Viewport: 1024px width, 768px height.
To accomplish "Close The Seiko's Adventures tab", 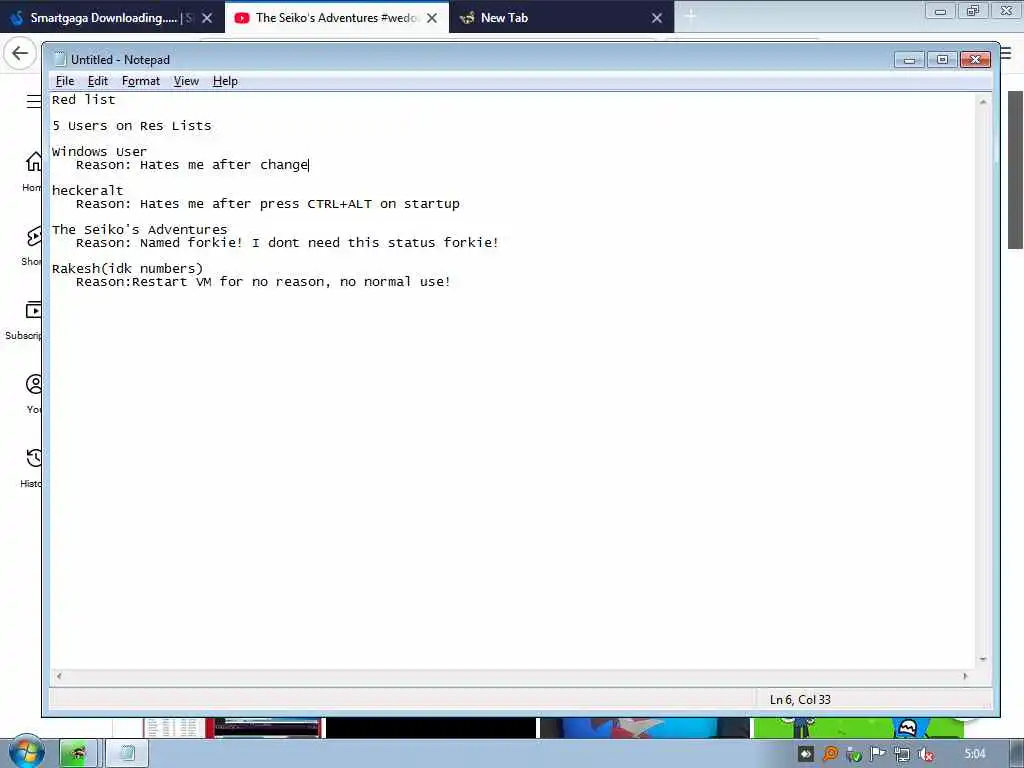I will (x=432, y=18).
